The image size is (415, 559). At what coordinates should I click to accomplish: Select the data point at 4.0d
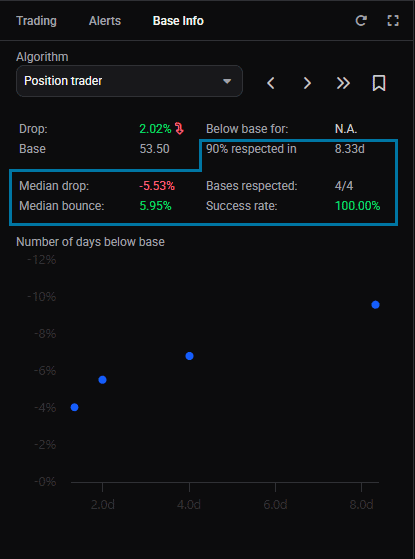tap(189, 356)
